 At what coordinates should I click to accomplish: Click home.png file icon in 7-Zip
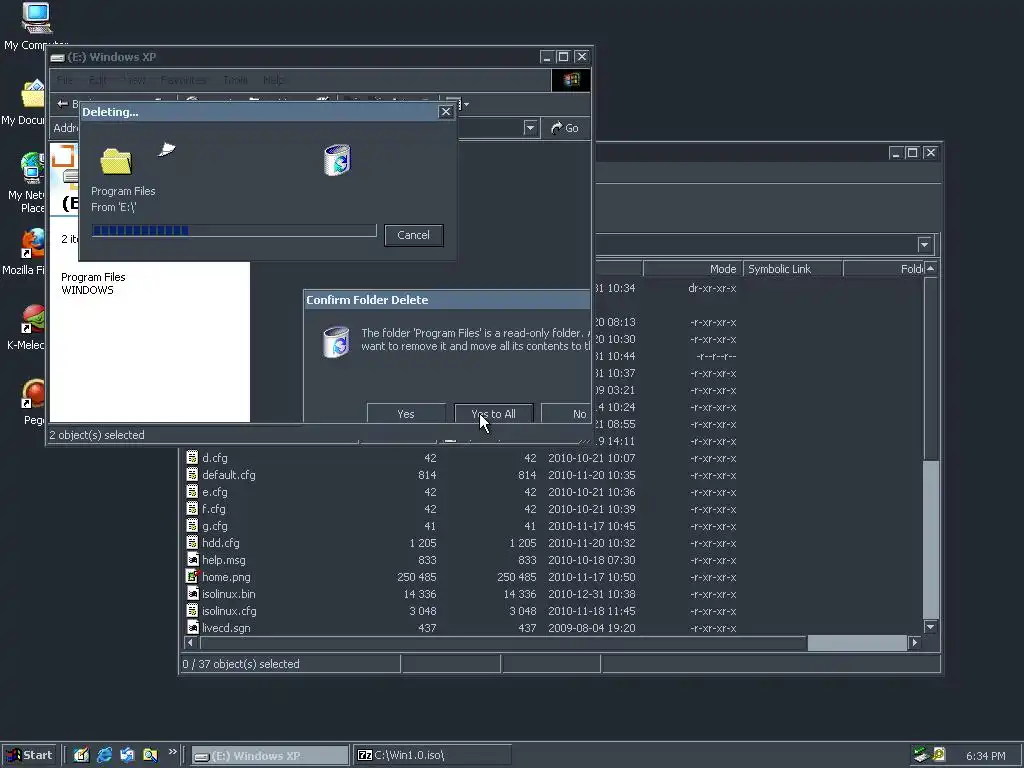pos(192,576)
